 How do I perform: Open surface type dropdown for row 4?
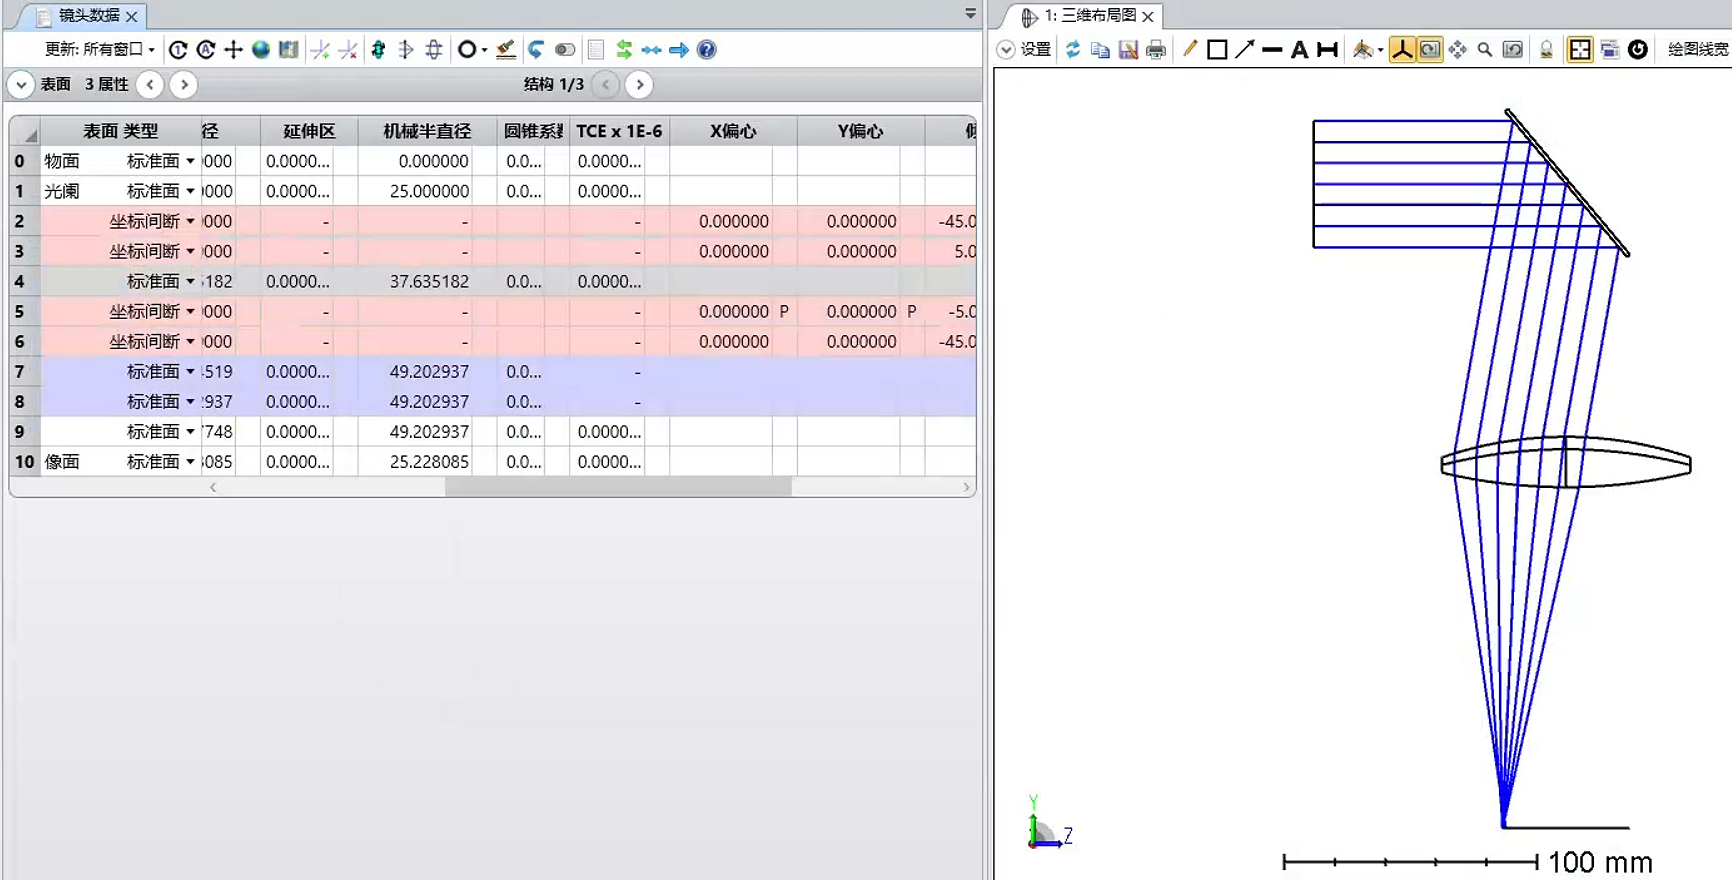pos(190,282)
